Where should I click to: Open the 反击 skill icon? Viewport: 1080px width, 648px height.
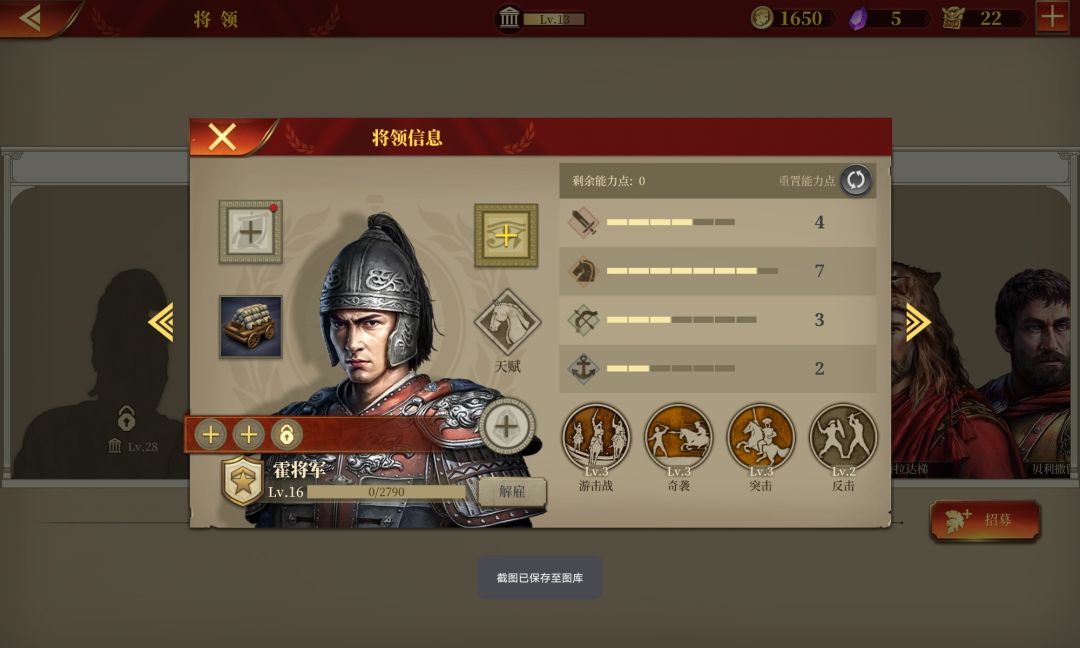coord(843,437)
